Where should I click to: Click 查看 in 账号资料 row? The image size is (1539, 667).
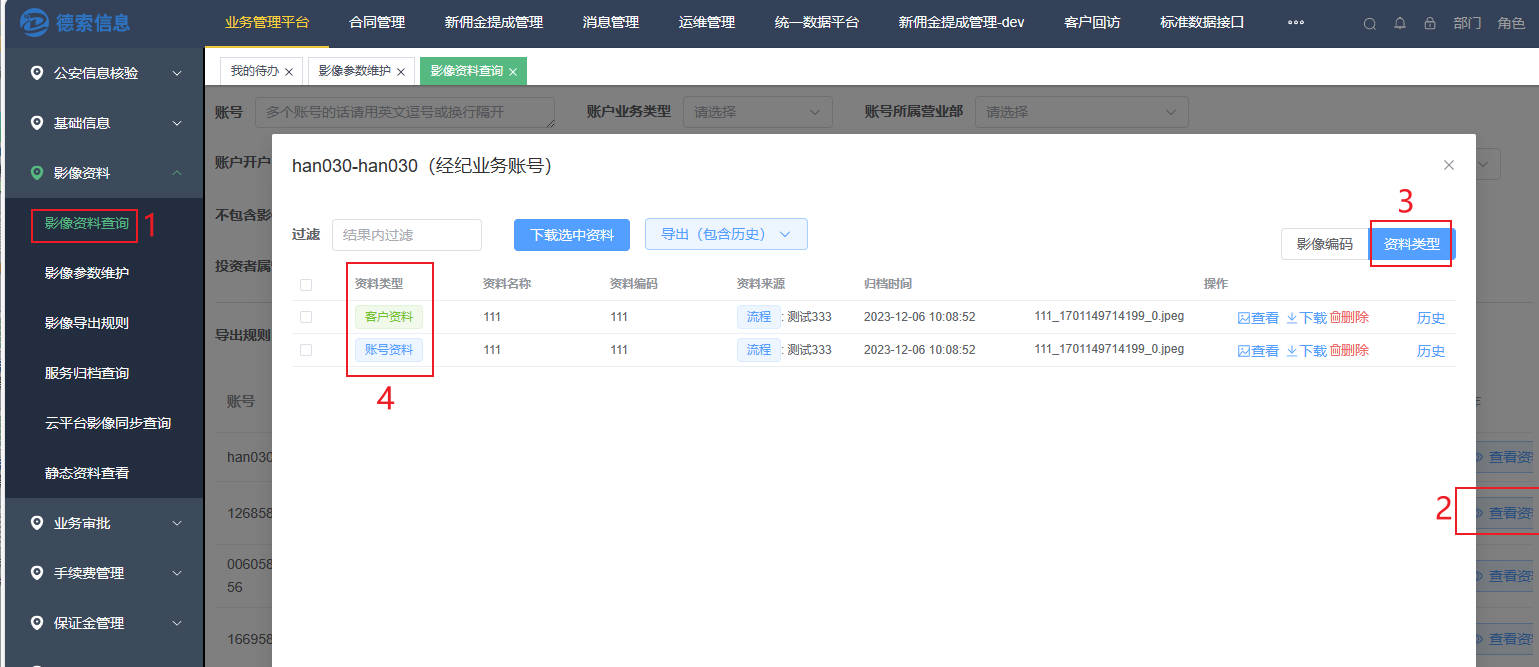[x=1258, y=350]
